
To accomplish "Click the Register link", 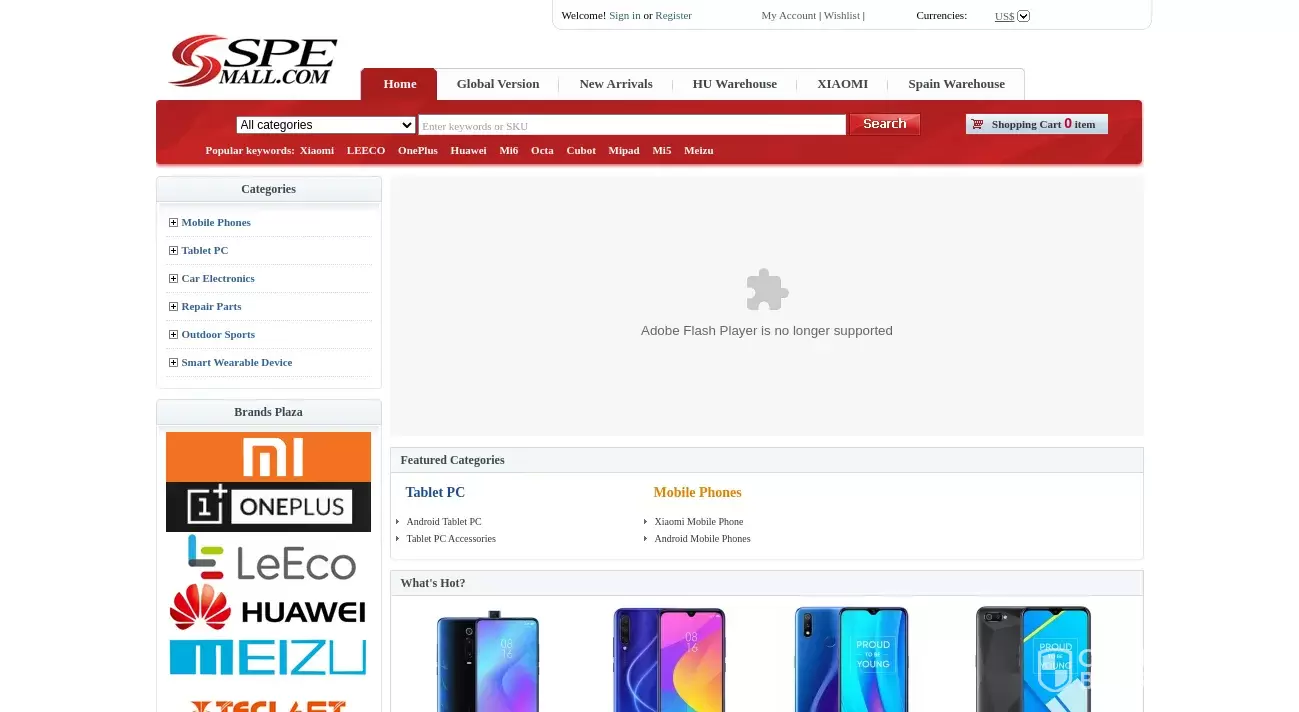I will pos(673,15).
